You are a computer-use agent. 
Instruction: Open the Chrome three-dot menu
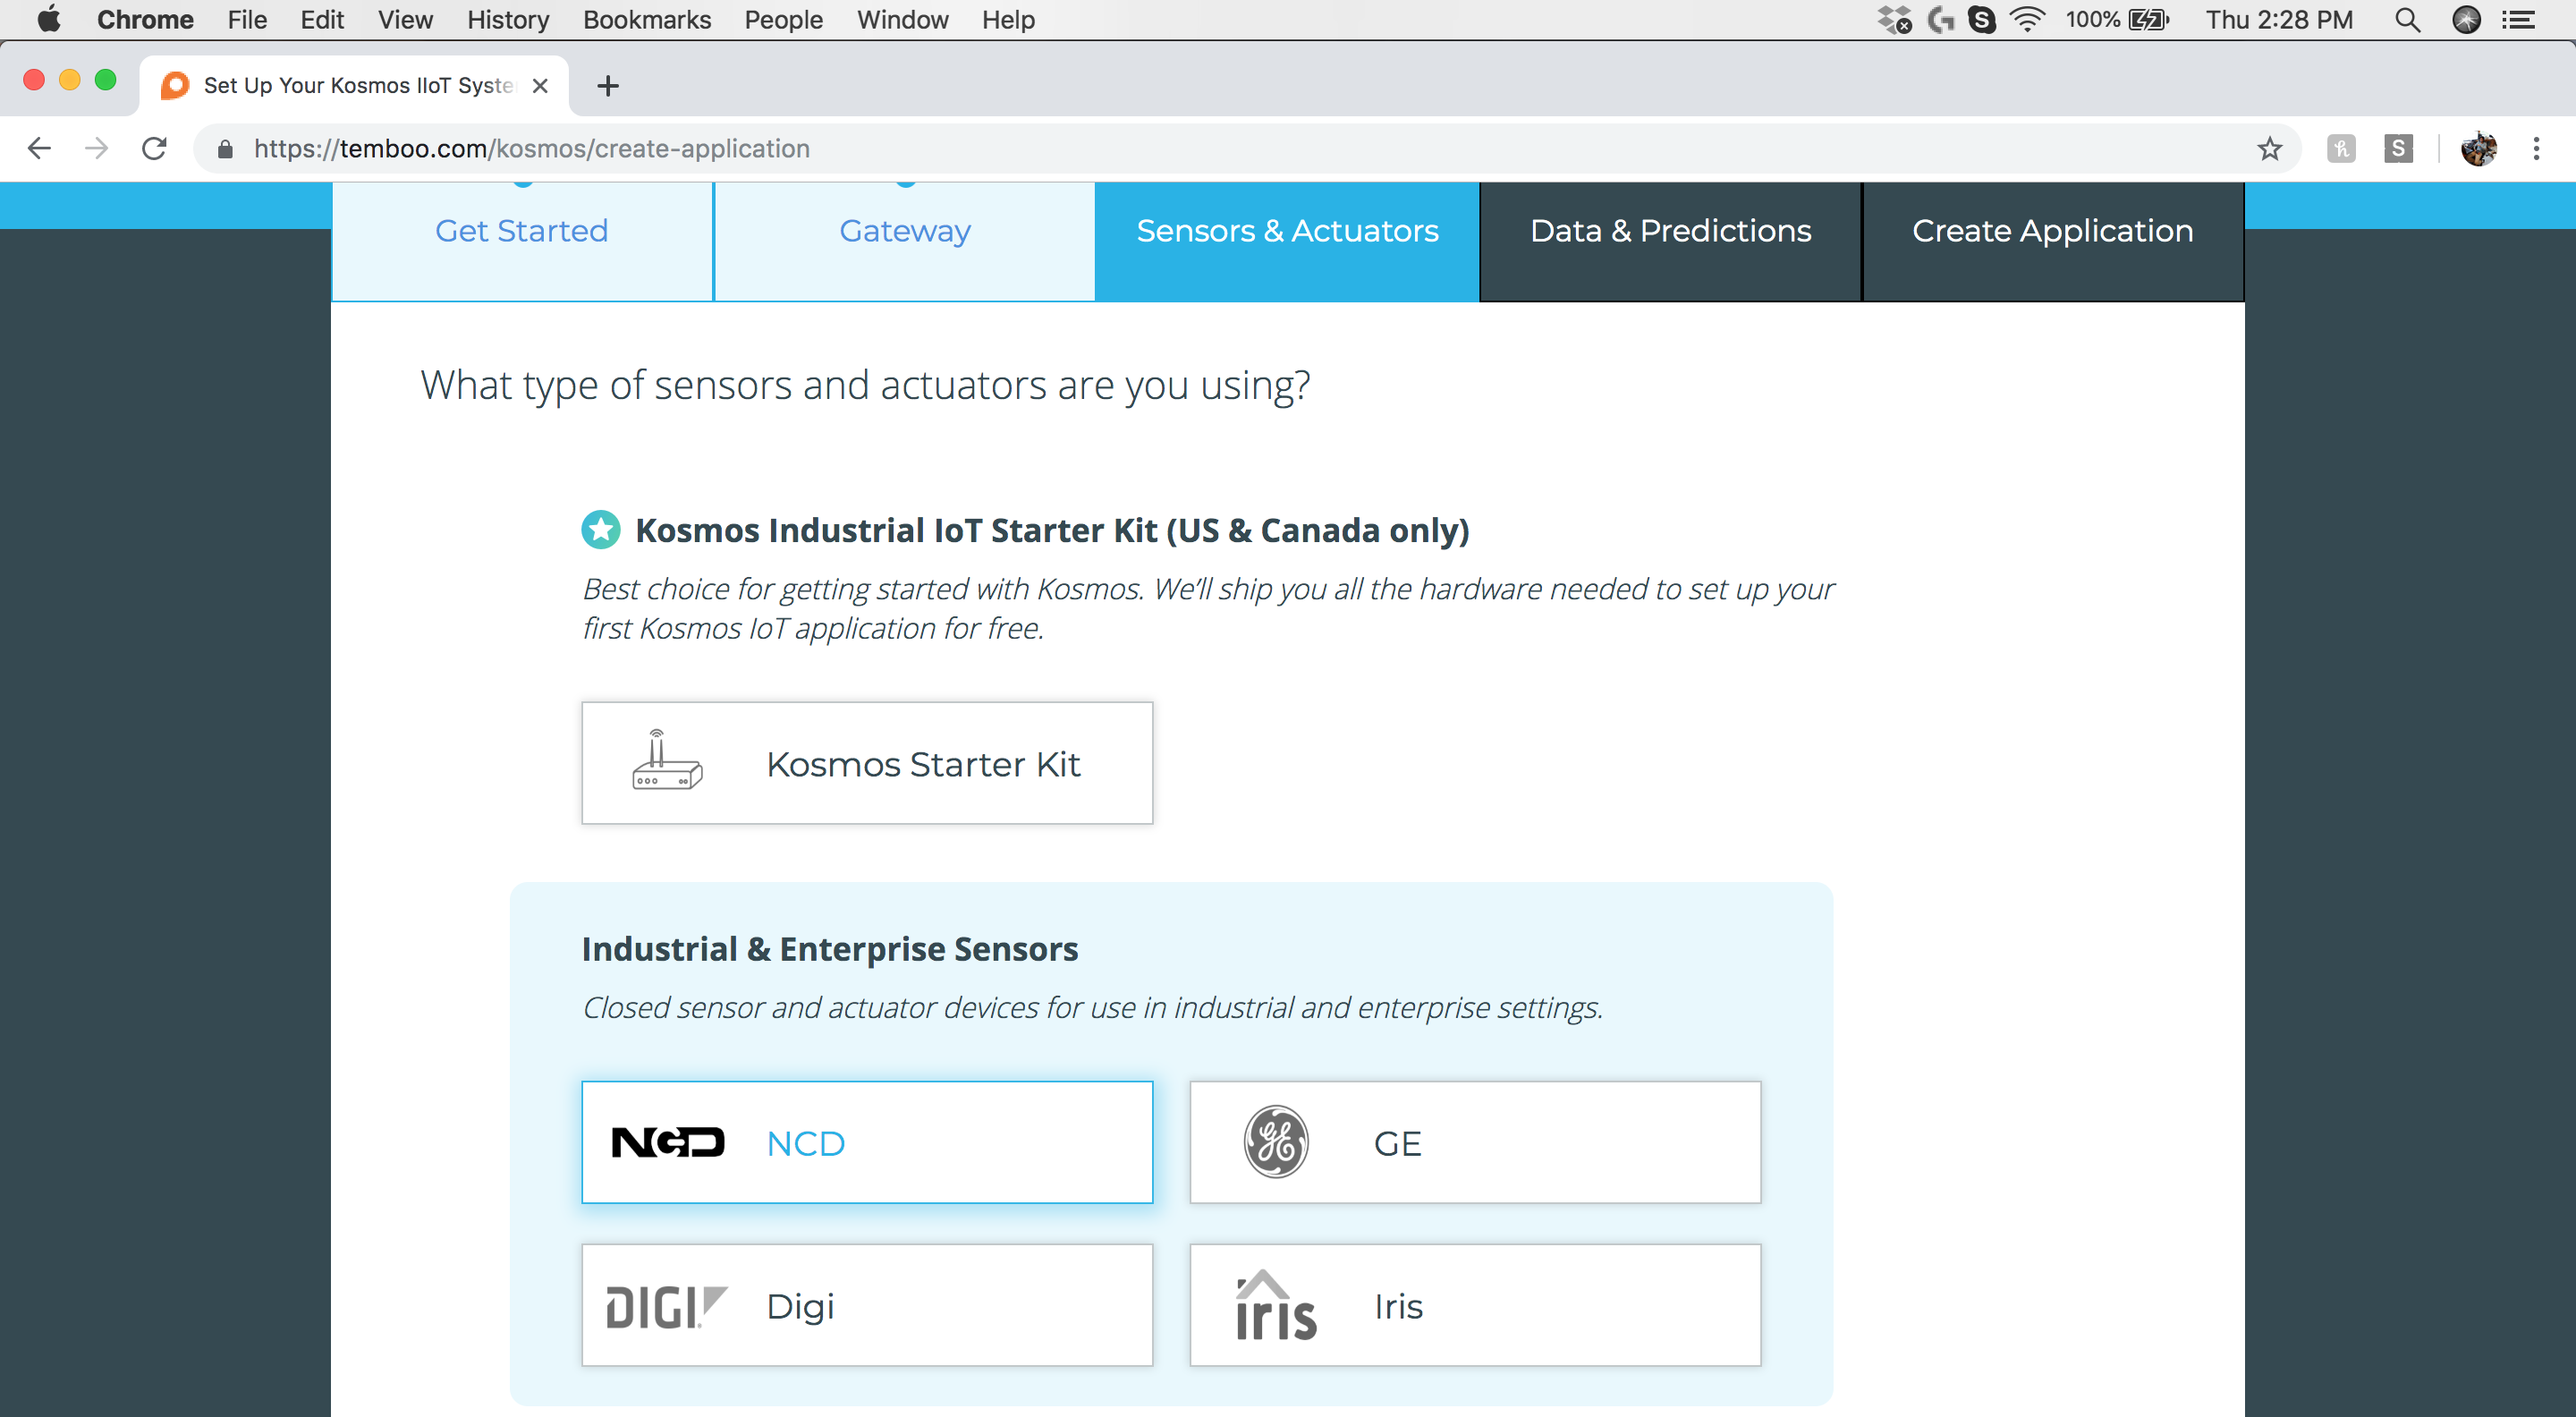[x=2536, y=149]
